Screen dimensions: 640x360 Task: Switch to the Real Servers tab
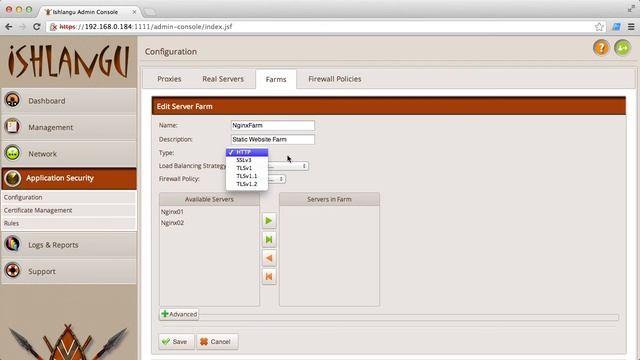223,79
